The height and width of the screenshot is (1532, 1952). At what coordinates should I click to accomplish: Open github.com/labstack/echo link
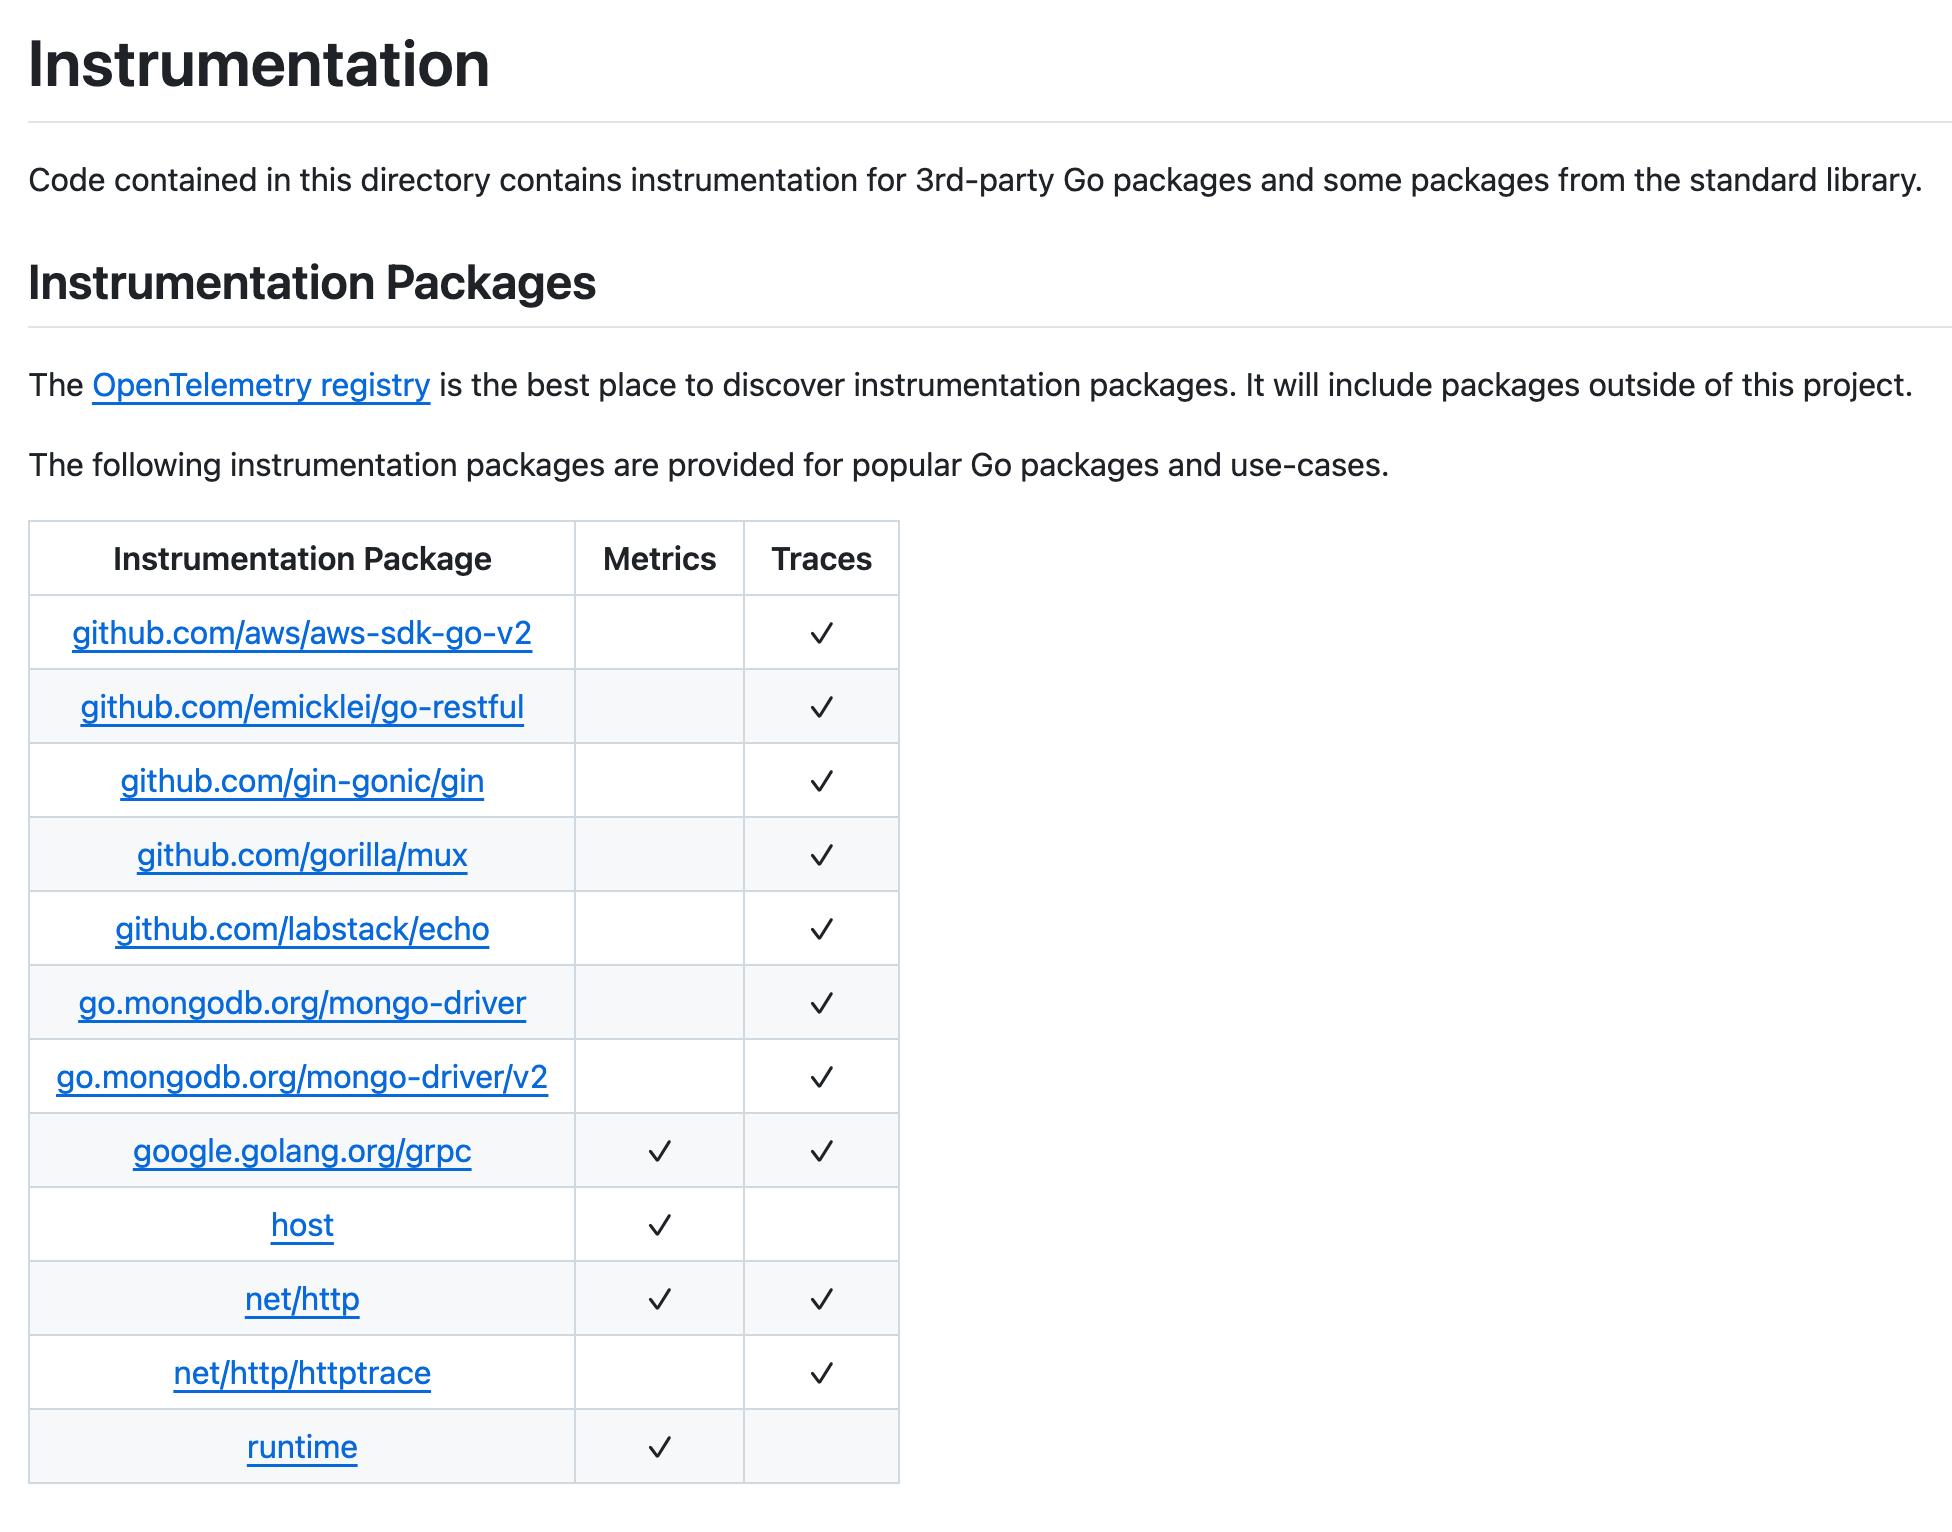tap(302, 929)
